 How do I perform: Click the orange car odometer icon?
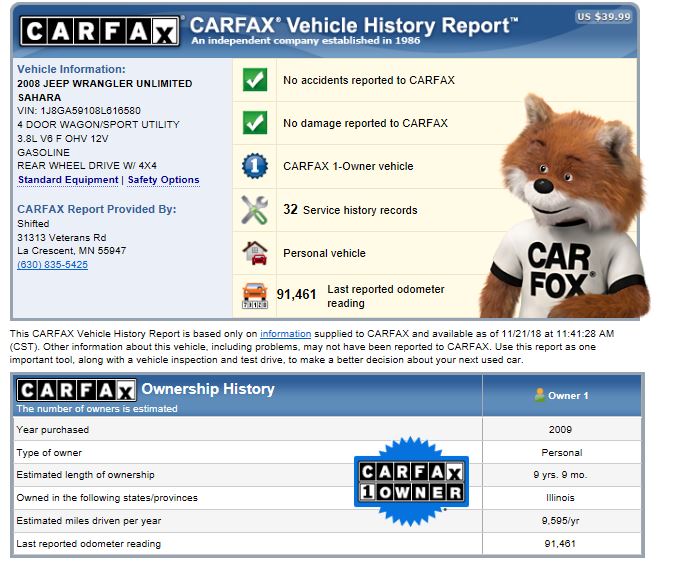[x=255, y=296]
